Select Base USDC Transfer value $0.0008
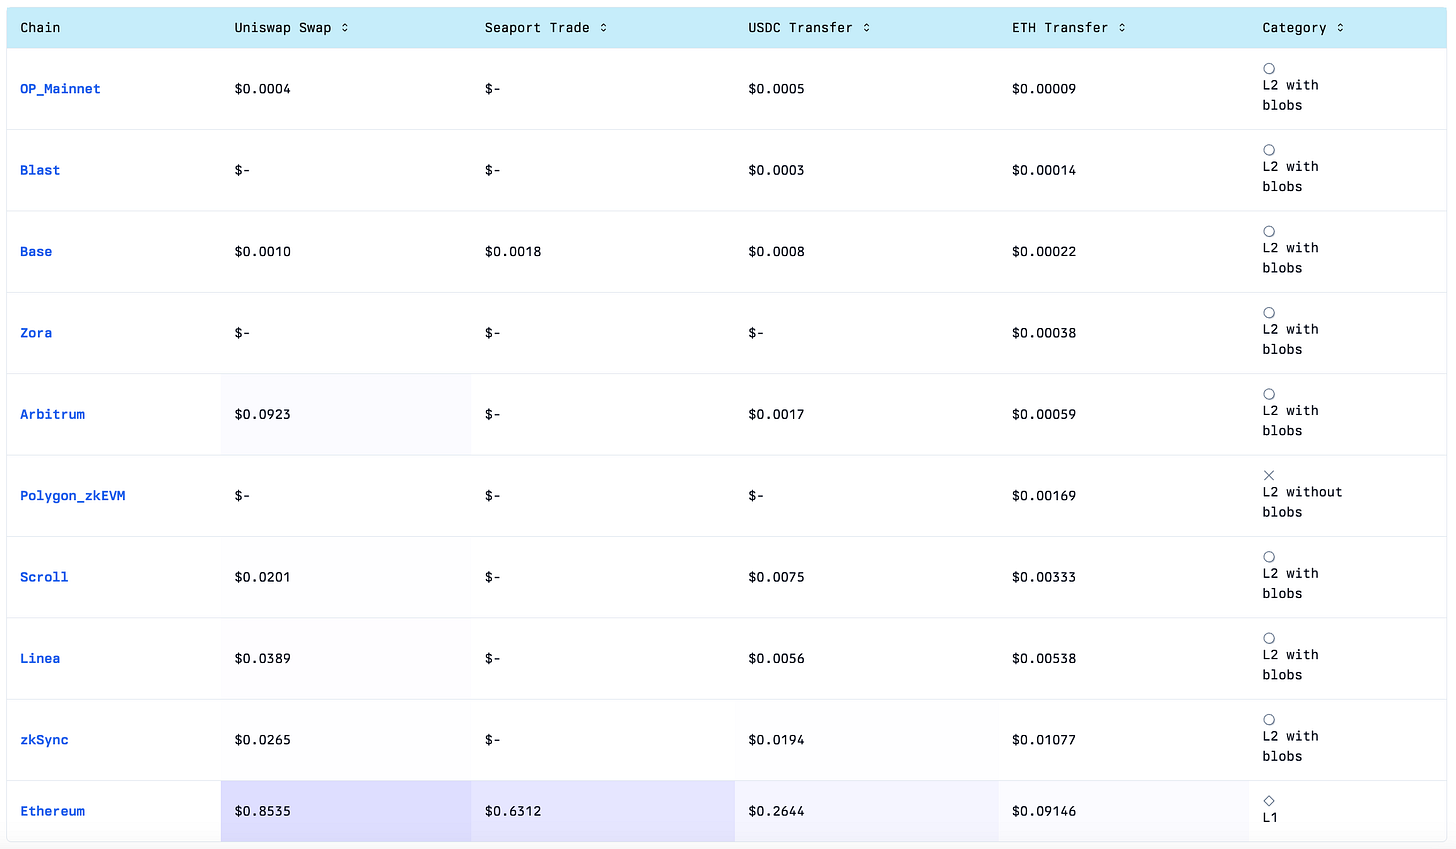The image size is (1456, 849). pyautogui.click(x=776, y=251)
